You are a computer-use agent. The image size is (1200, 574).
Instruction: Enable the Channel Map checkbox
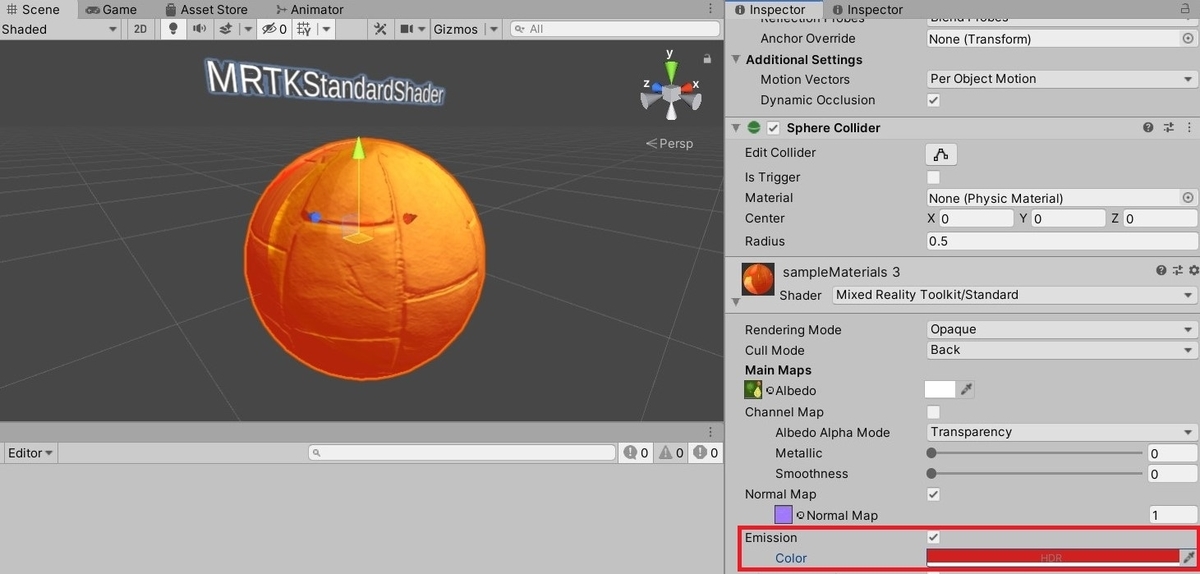click(x=933, y=412)
